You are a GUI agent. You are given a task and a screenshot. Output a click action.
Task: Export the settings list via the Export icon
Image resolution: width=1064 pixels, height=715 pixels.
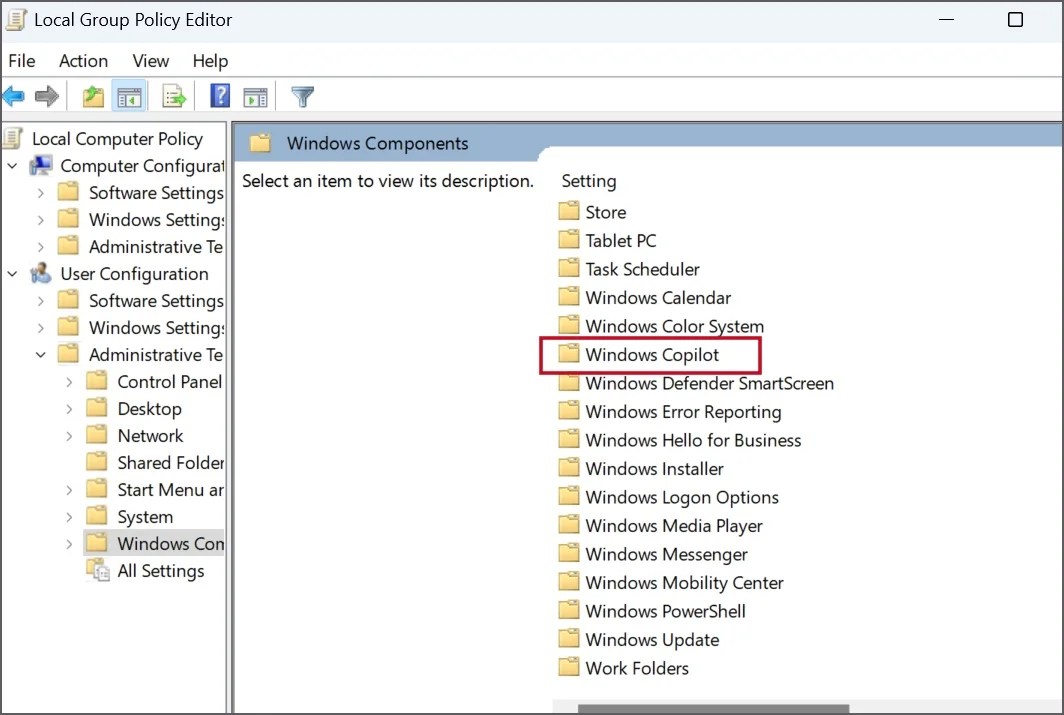tap(173, 96)
